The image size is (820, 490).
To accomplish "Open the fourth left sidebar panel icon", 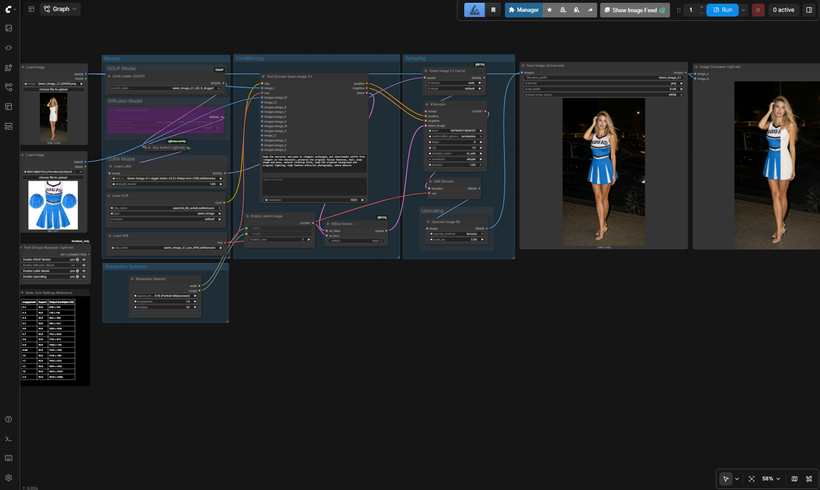I will [8, 87].
